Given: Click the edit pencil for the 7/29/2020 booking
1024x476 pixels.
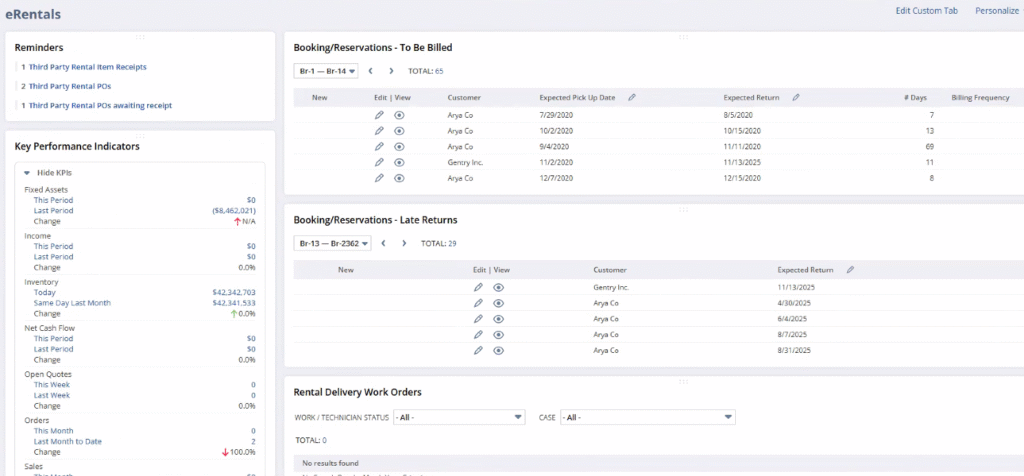Looking at the screenshot, I should (379, 116).
